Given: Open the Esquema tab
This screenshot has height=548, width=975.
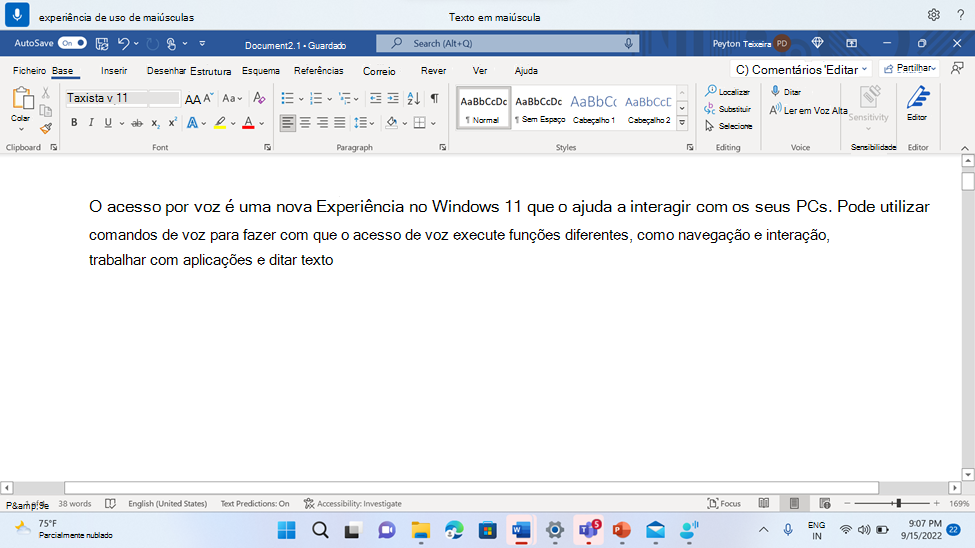Looking at the screenshot, I should 261,71.
